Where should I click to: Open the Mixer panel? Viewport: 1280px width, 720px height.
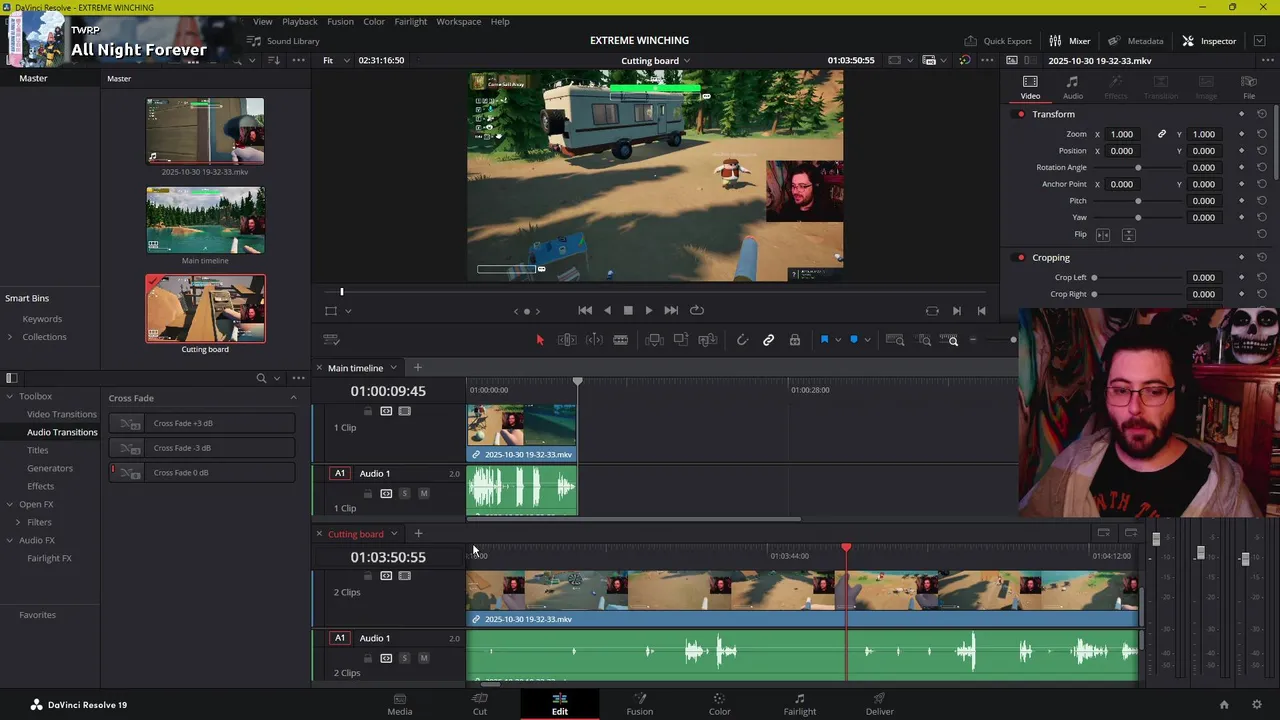[x=1069, y=41]
